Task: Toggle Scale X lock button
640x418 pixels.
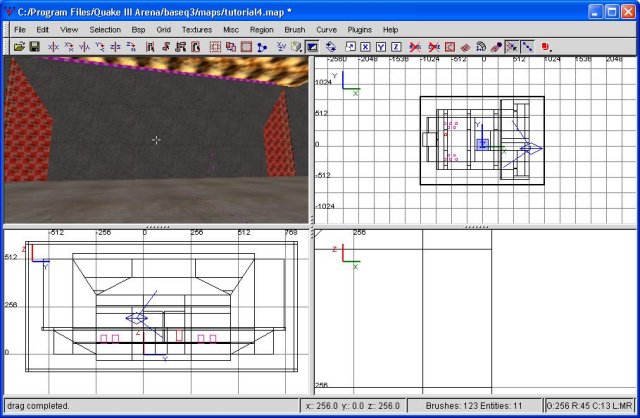Action: [365, 47]
